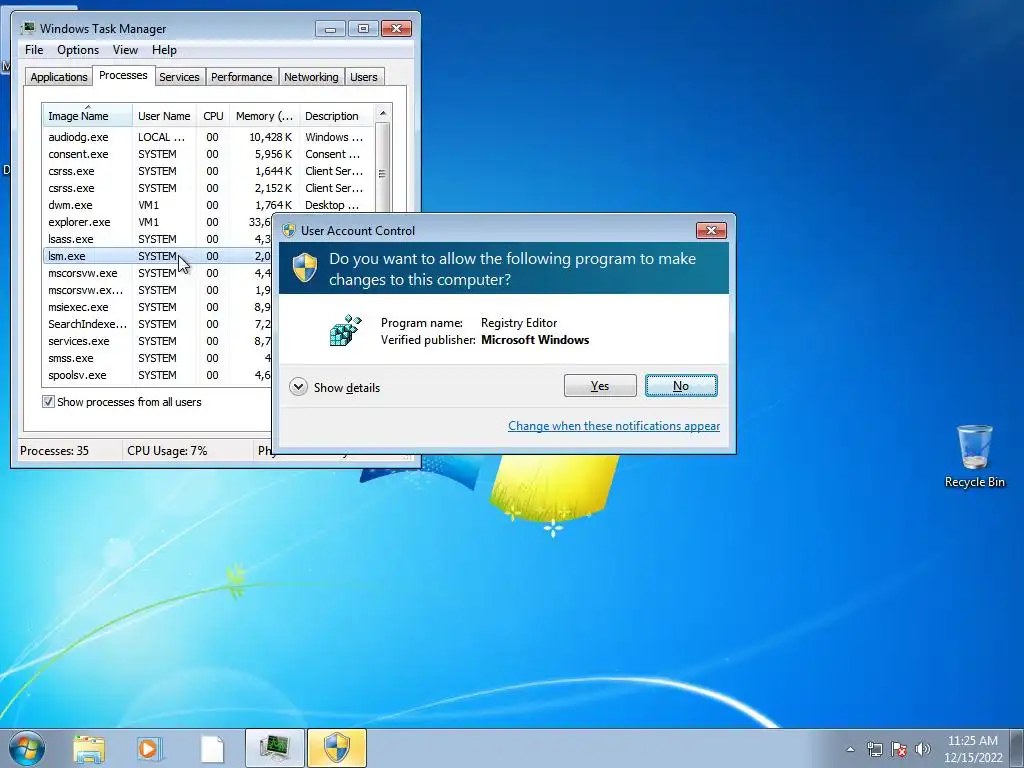Open the File menu in Task Manager
Image resolution: width=1024 pixels, height=768 pixels.
[34, 50]
